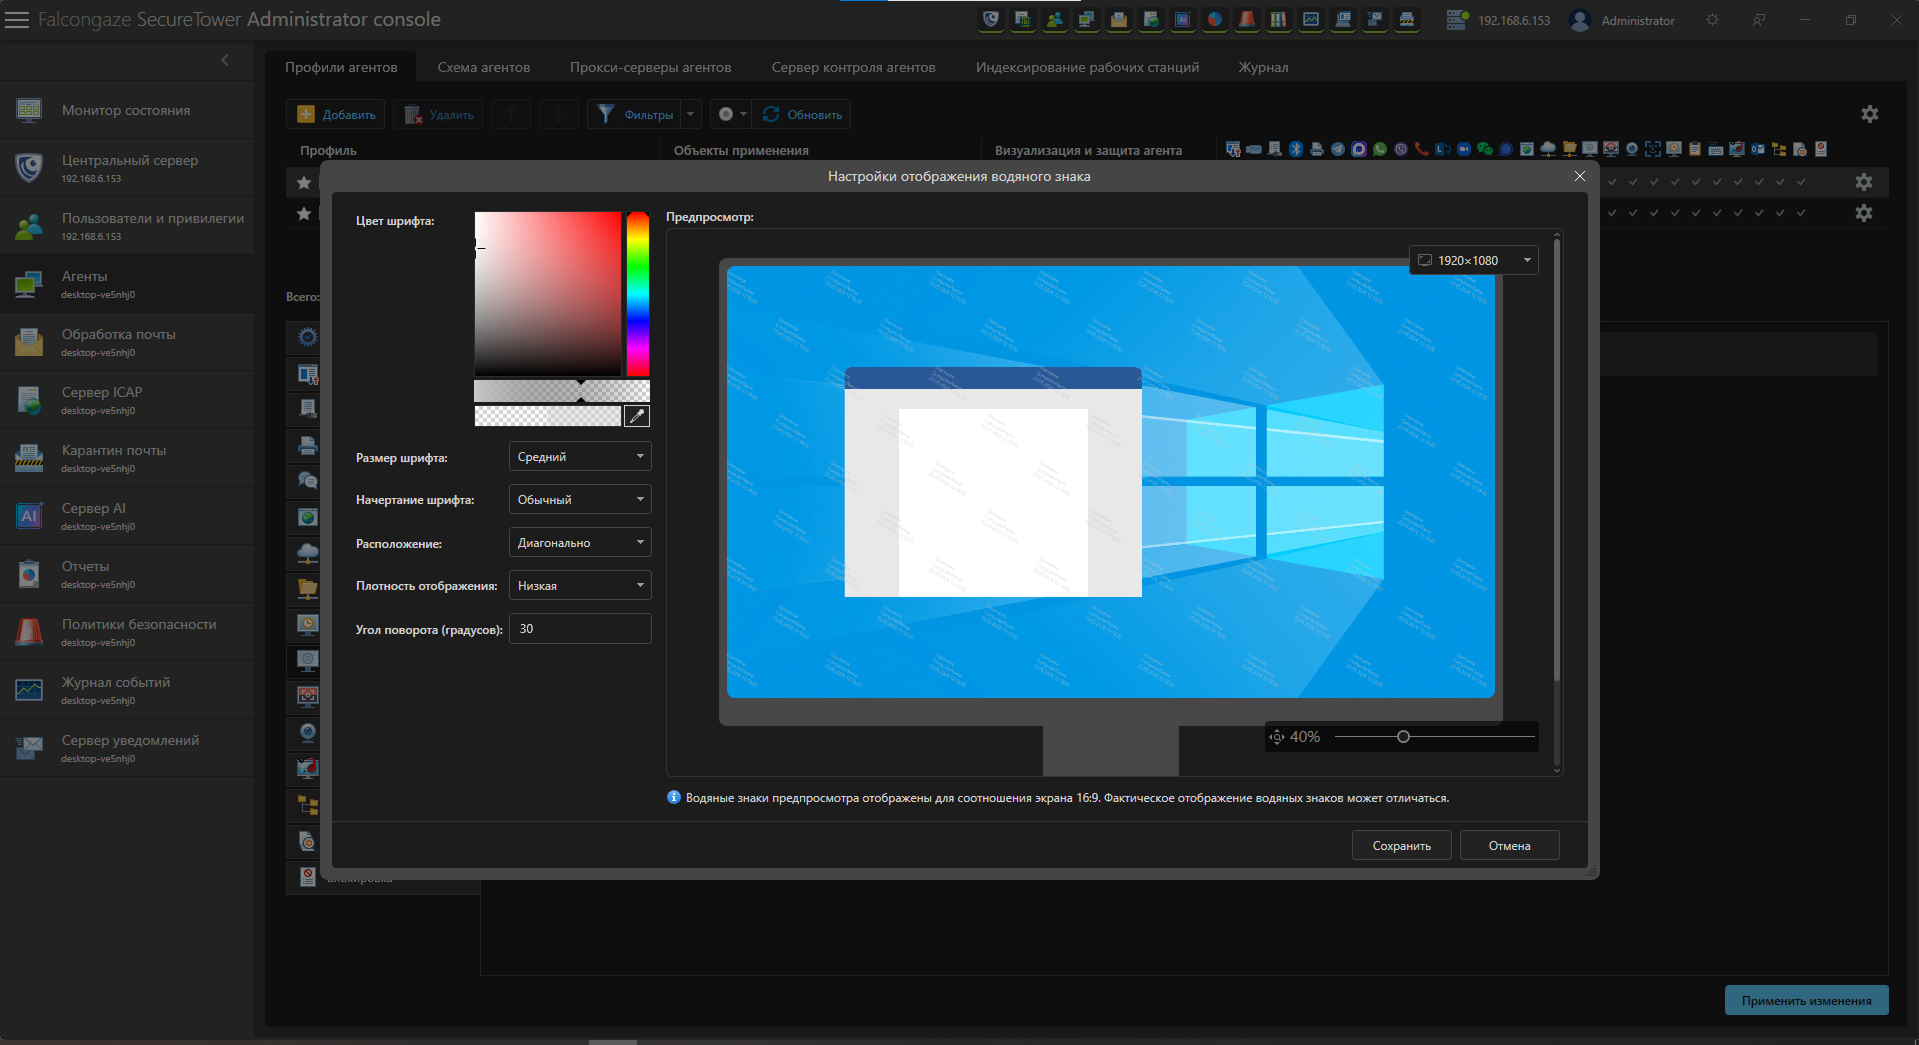Open the Agents monitor icon in top toolbar
The image size is (1919, 1045).
click(1087, 19)
